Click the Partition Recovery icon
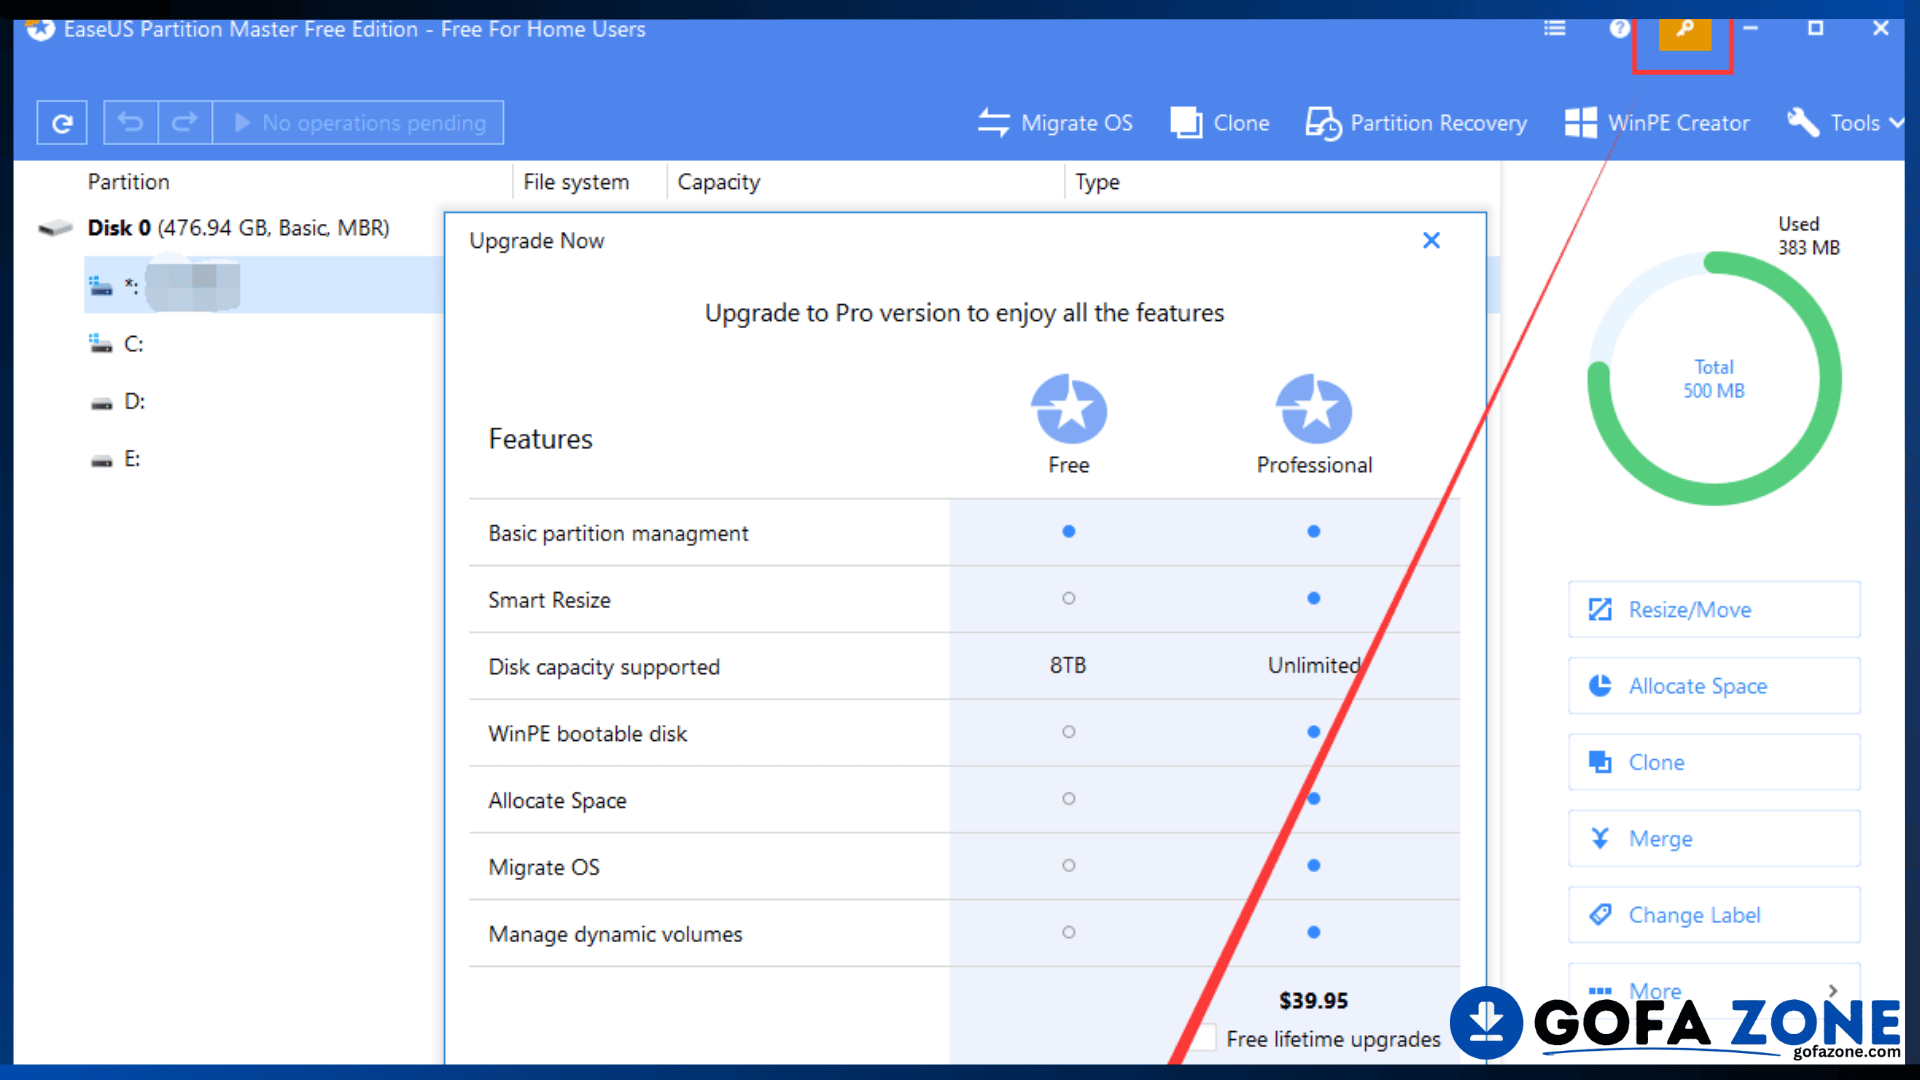The image size is (1920, 1080). click(x=1323, y=124)
